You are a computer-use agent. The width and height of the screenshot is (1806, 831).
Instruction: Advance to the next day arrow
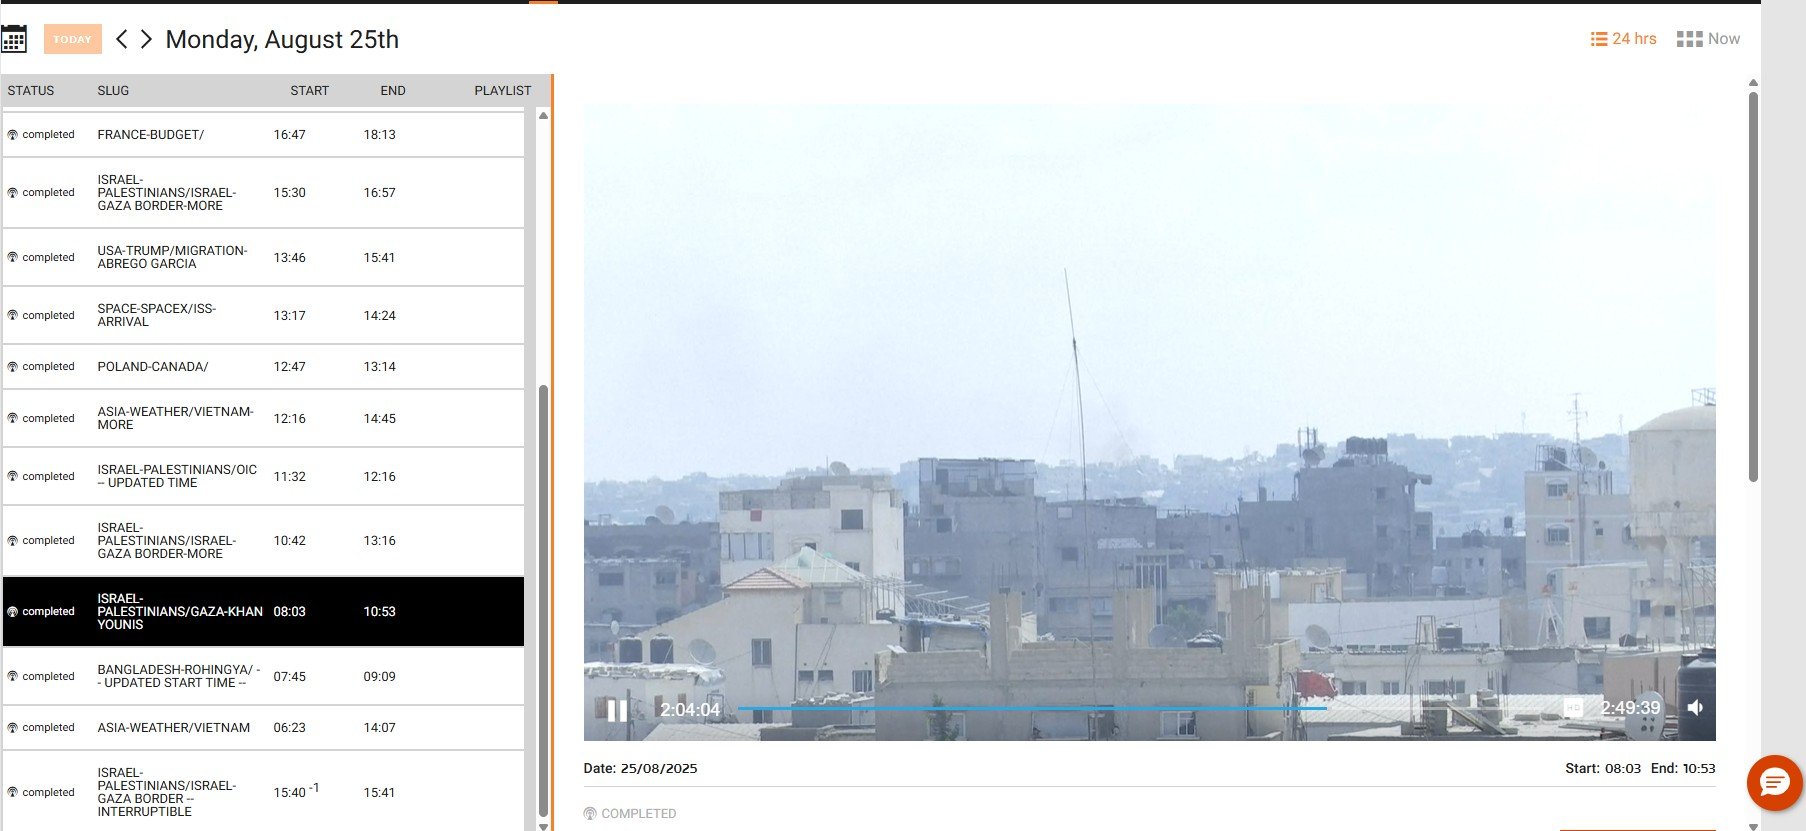point(147,39)
